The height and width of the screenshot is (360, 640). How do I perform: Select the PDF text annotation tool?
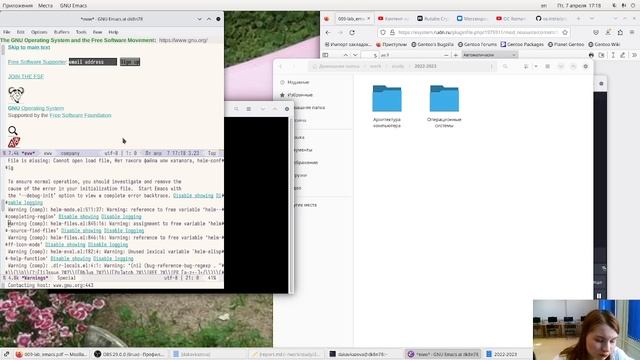(x=613, y=55)
